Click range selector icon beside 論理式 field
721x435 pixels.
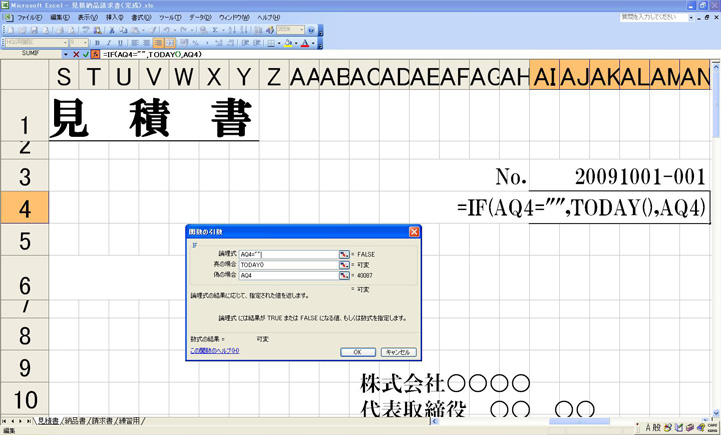344,254
